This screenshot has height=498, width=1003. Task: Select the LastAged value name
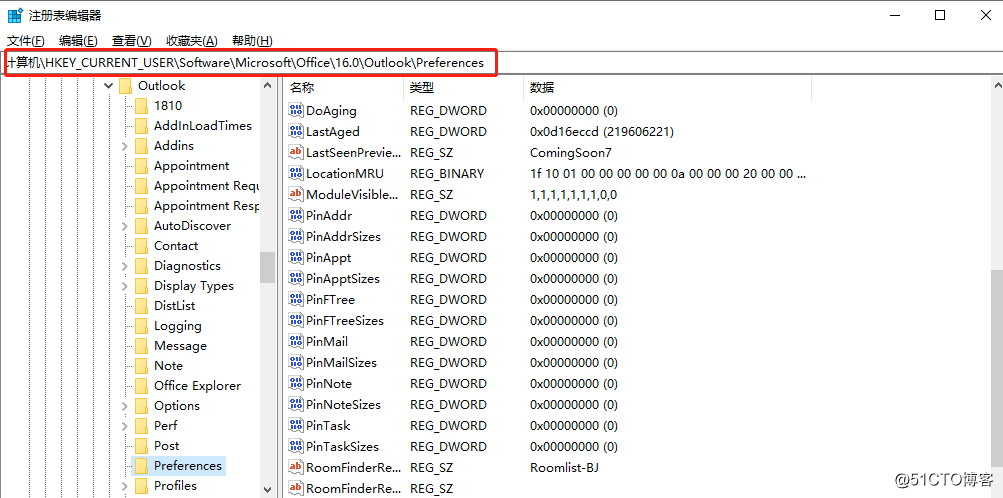[333, 132]
